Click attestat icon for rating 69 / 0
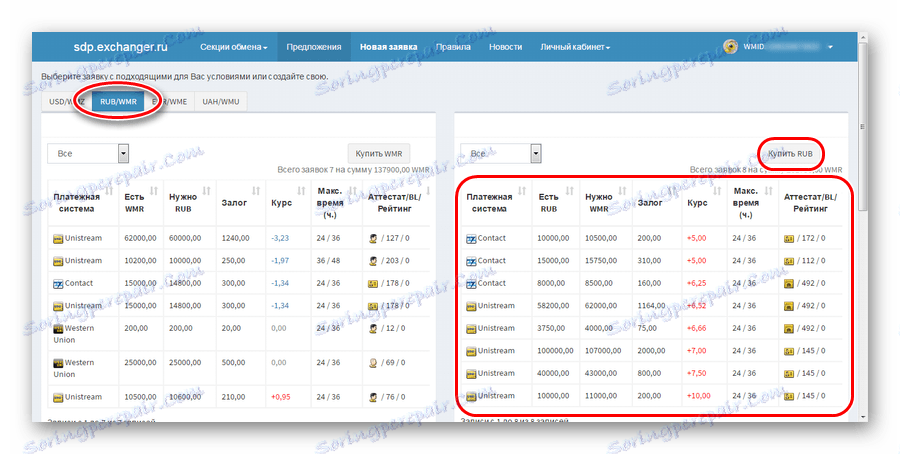The image size is (900, 454). pyautogui.click(x=373, y=363)
